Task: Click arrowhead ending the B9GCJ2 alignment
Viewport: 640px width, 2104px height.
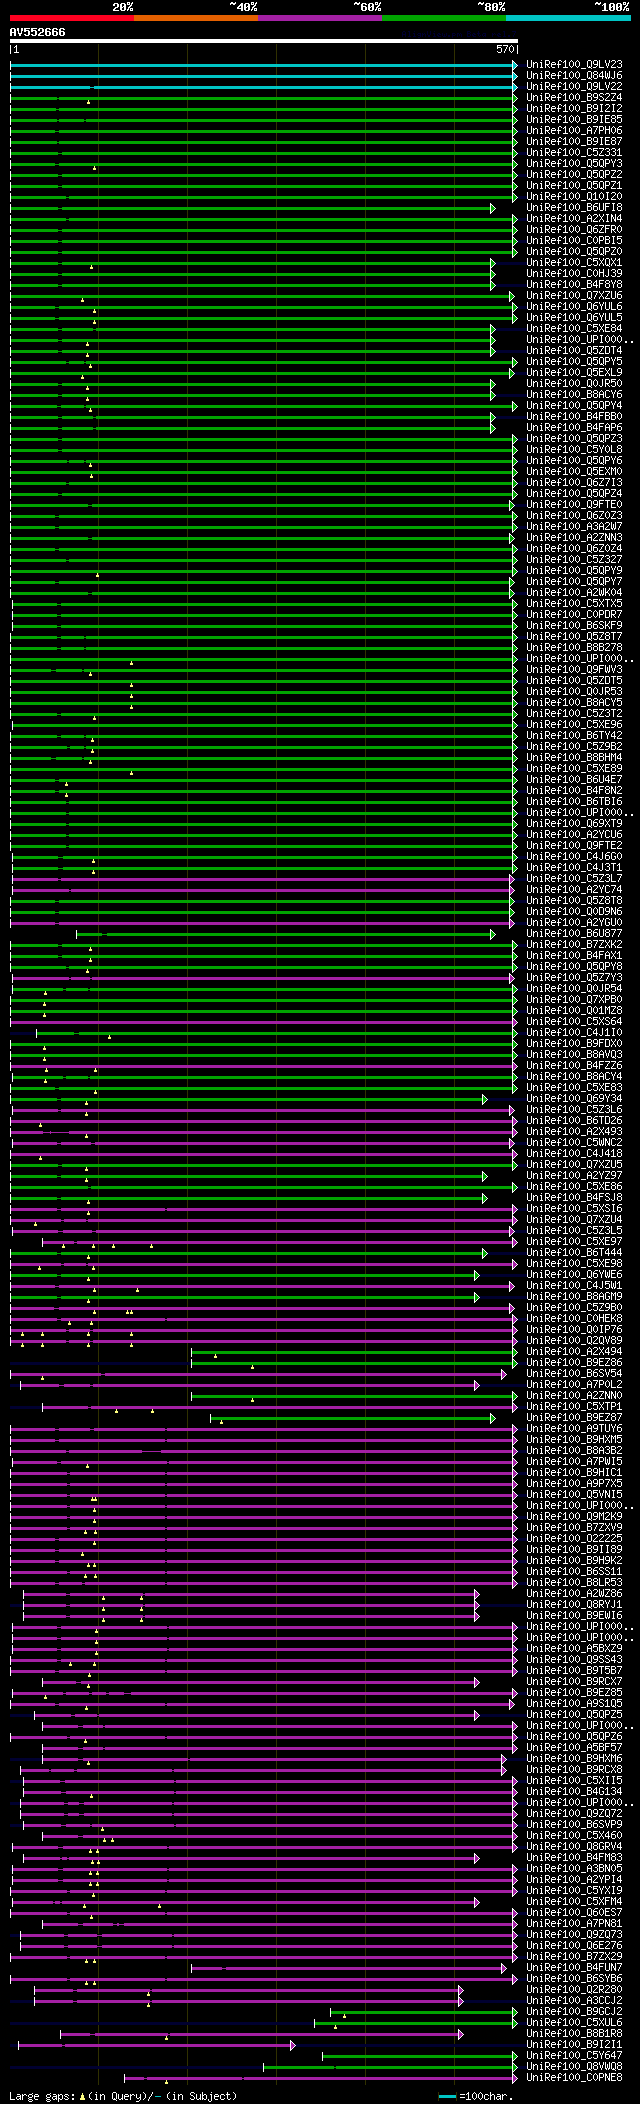Action: point(515,2012)
